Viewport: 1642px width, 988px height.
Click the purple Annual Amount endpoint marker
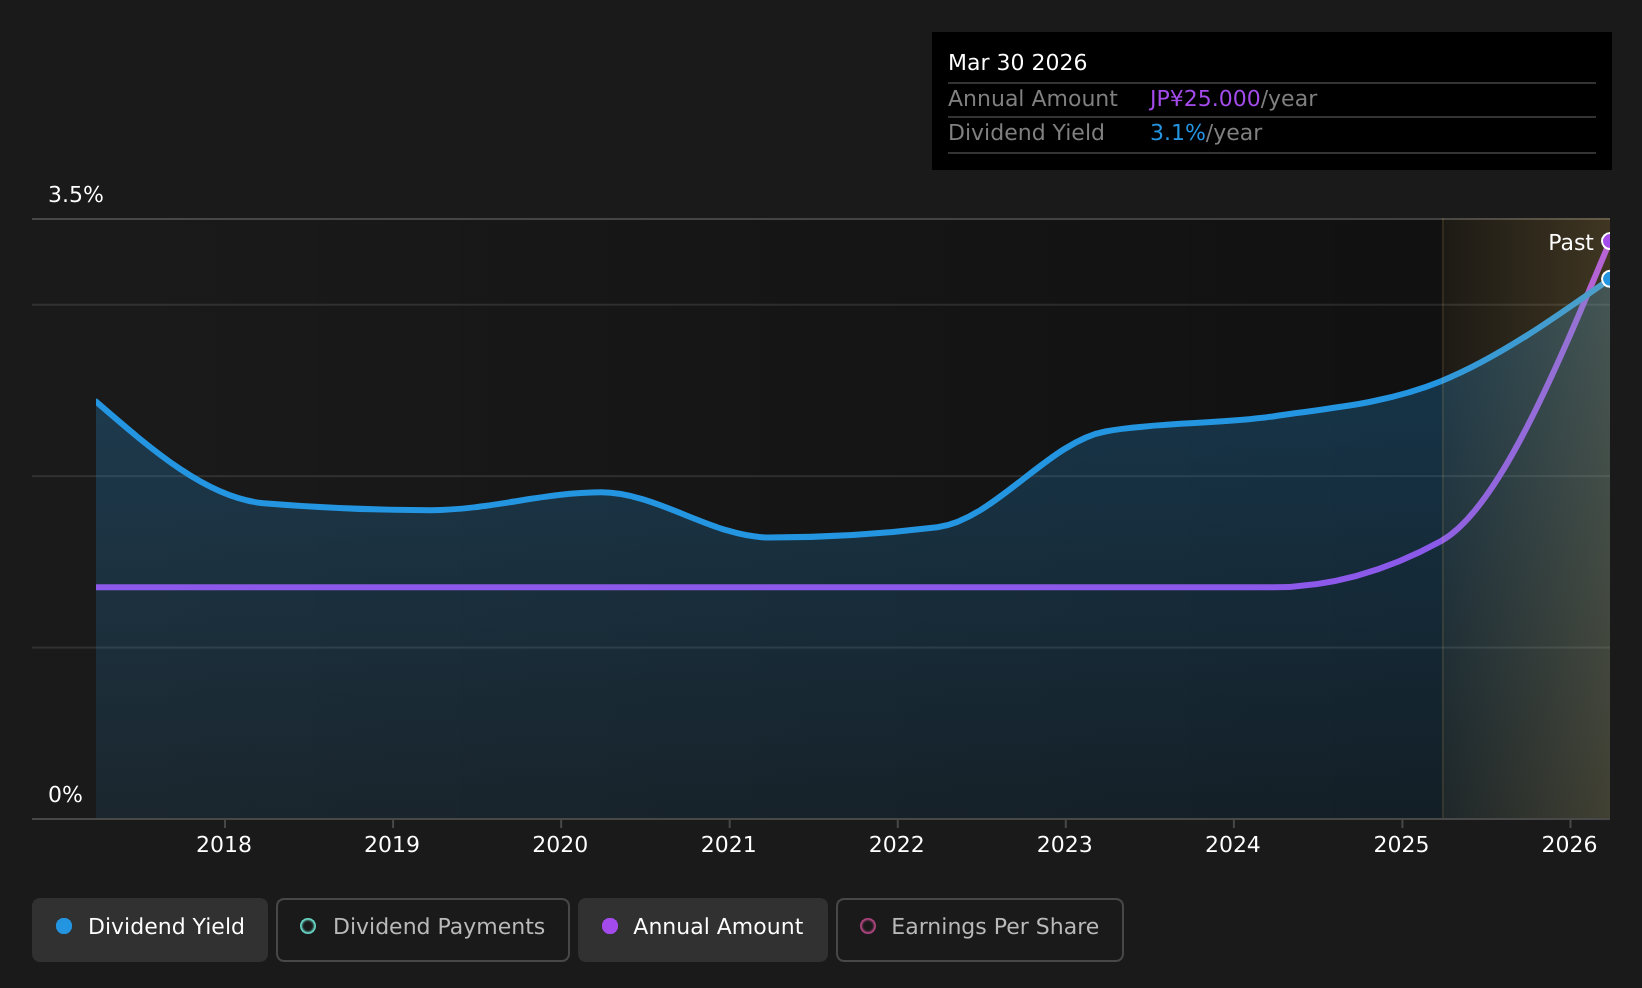(x=1608, y=241)
